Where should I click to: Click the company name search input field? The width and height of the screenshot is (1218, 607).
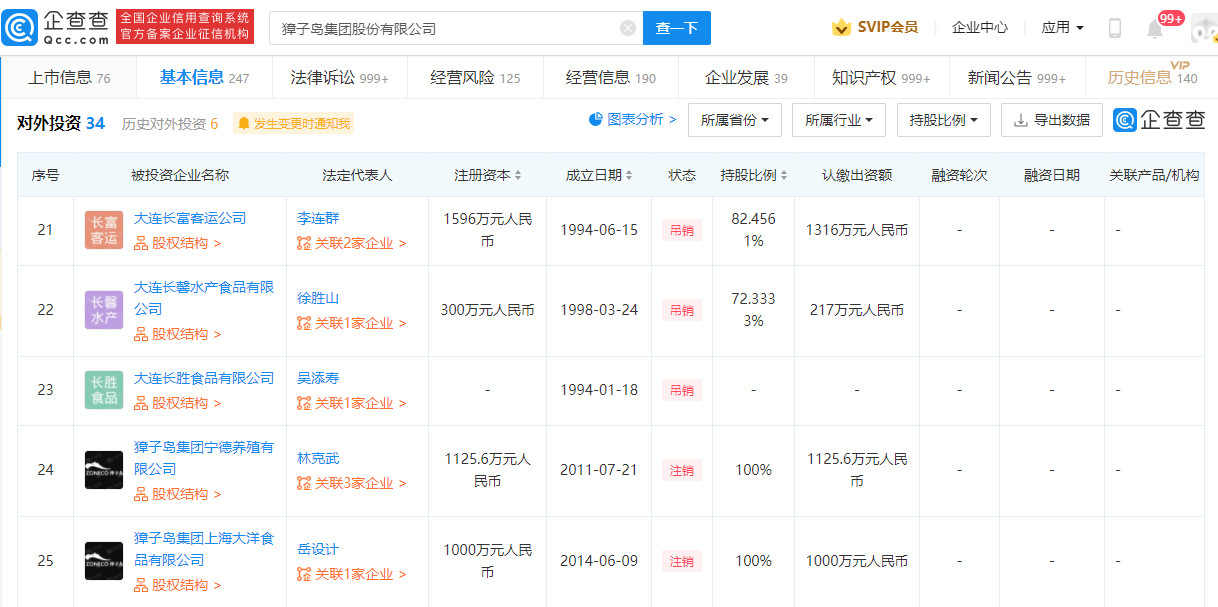pos(445,28)
